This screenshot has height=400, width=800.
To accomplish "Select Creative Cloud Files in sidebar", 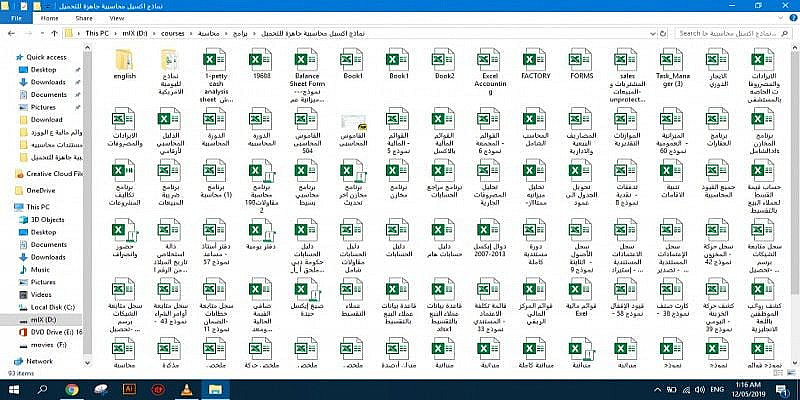I will click(x=49, y=174).
